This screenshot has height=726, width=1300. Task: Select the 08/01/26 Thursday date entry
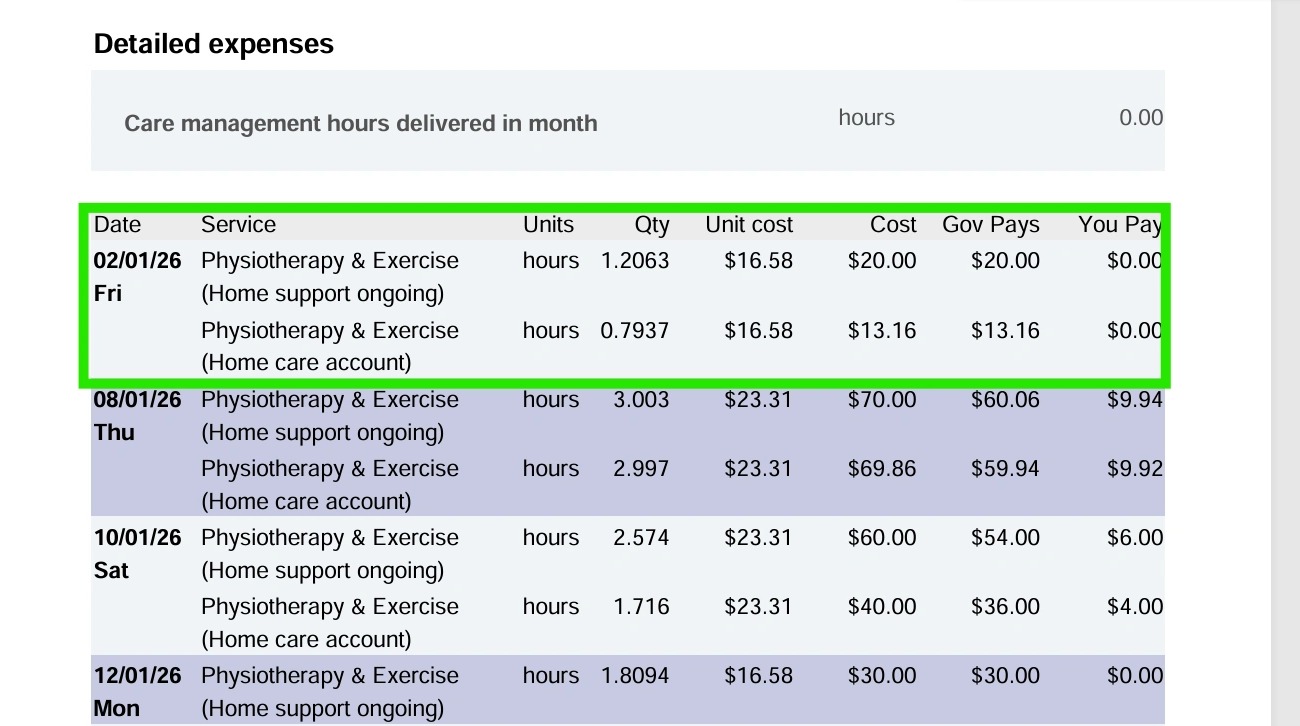pos(137,415)
